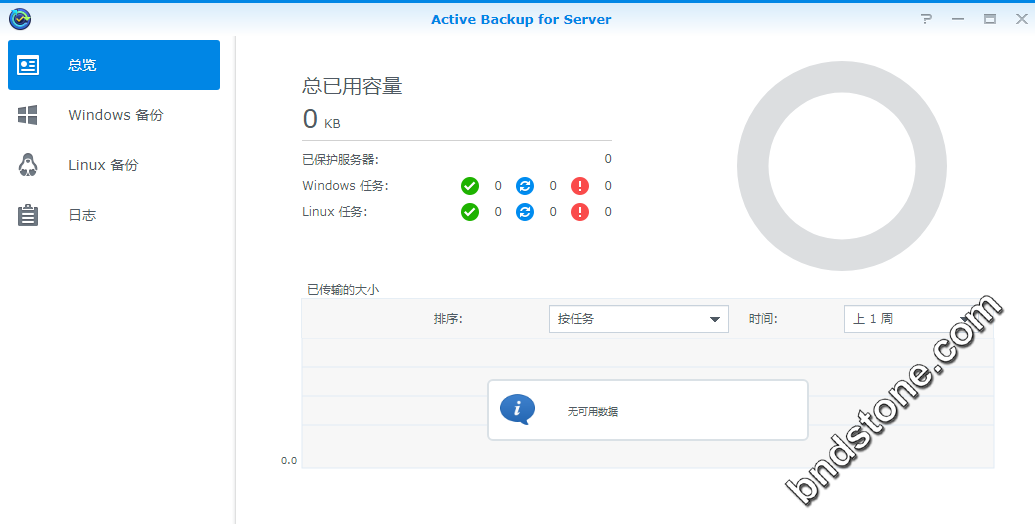Click the Linux 任务 label

pos(335,212)
